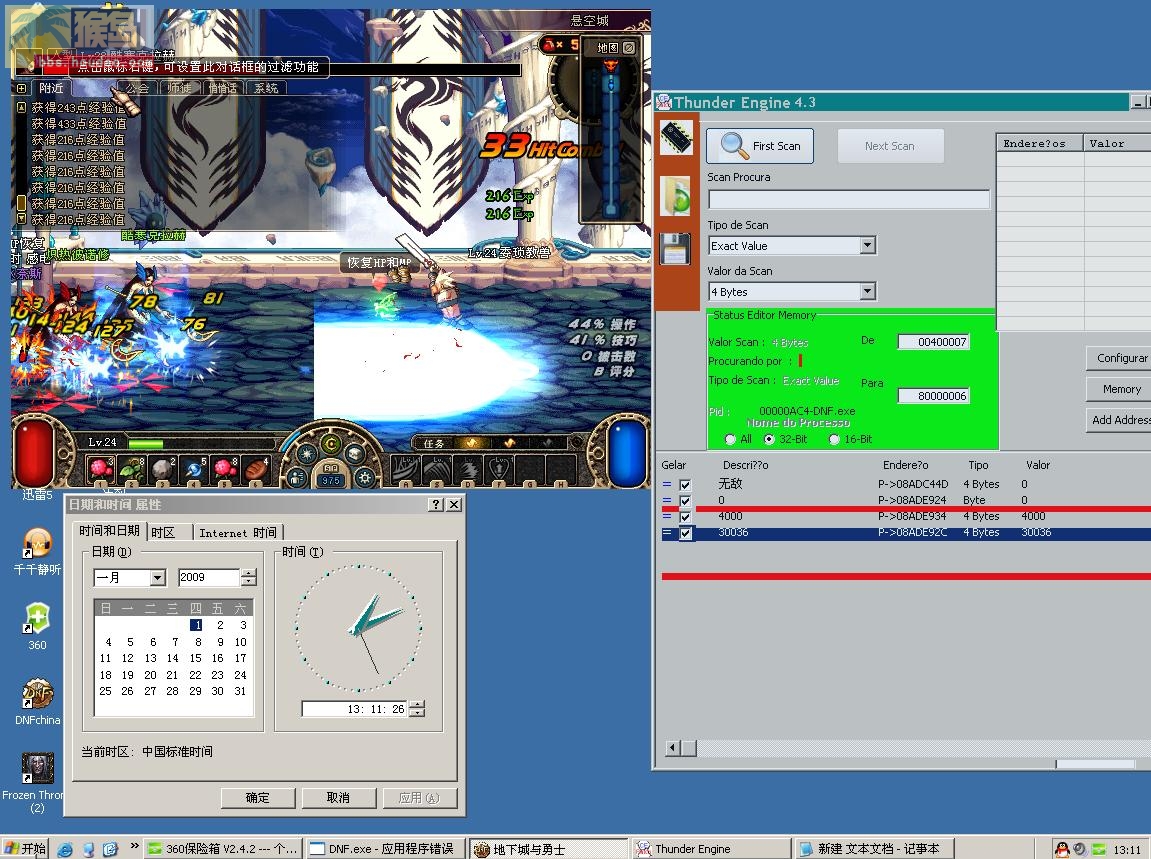Use blue potion item in game slot 4
This screenshot has height=859, width=1151.
193,470
